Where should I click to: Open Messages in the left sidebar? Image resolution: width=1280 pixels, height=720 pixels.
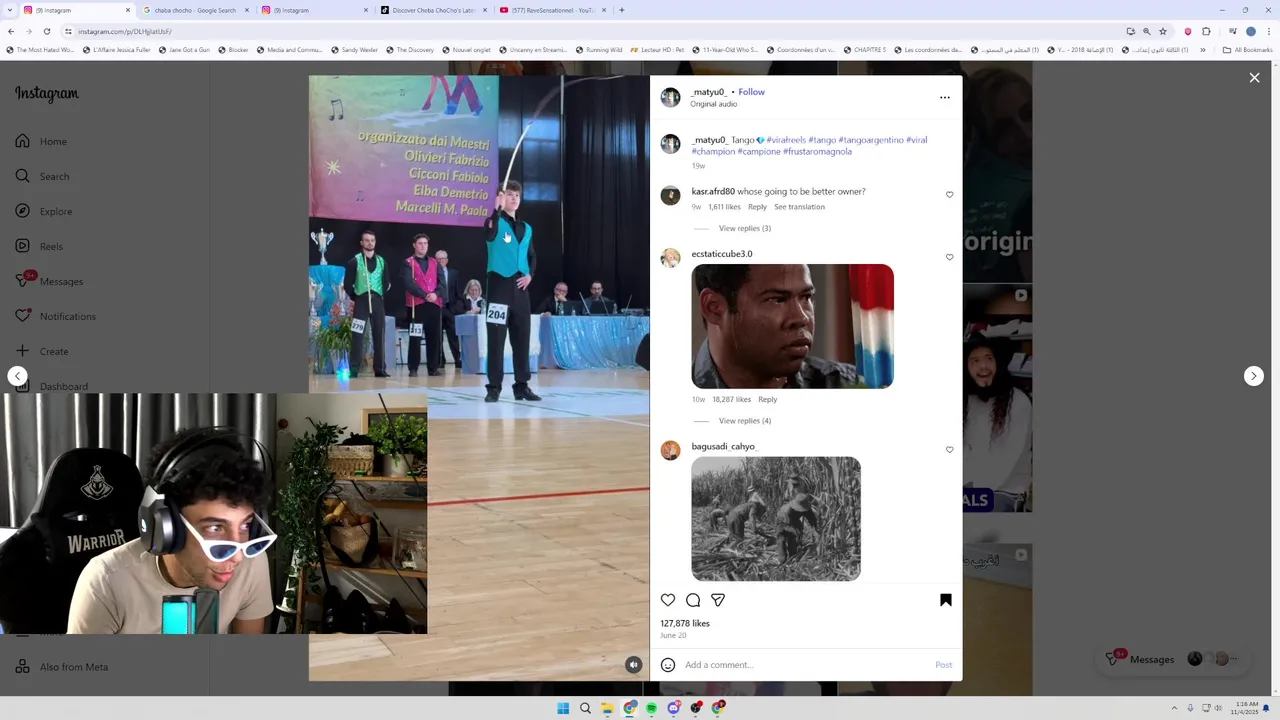tap(48, 281)
